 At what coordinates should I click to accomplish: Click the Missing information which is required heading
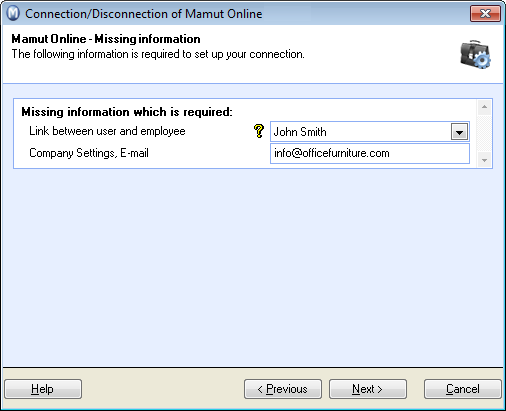(x=127, y=112)
